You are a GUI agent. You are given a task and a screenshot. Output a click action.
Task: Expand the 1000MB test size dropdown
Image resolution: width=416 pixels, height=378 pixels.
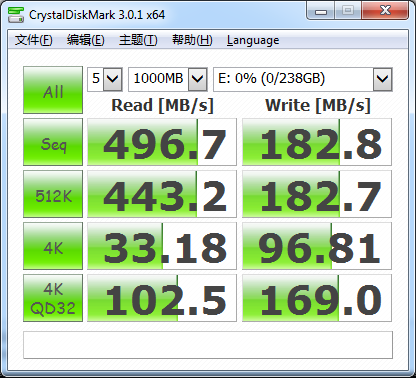click(x=198, y=79)
